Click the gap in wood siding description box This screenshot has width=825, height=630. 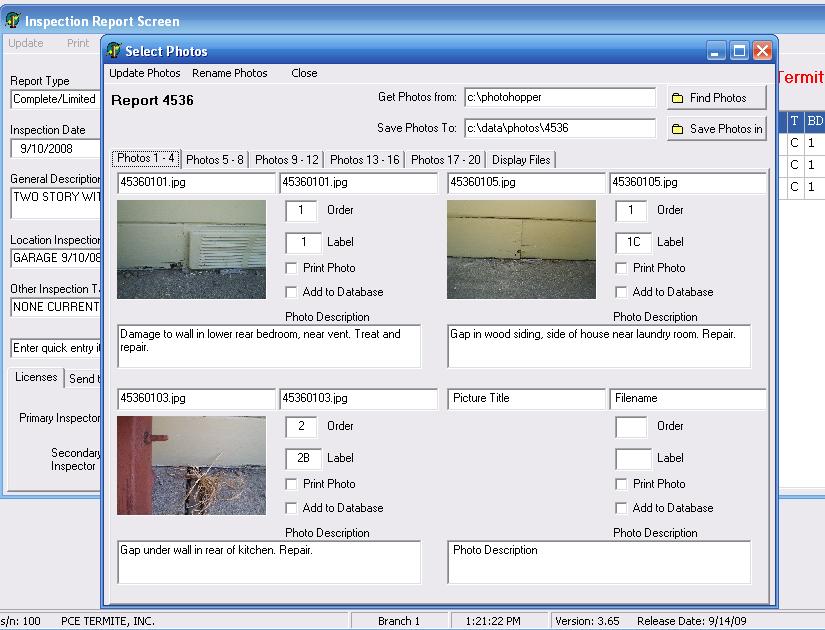coord(598,346)
